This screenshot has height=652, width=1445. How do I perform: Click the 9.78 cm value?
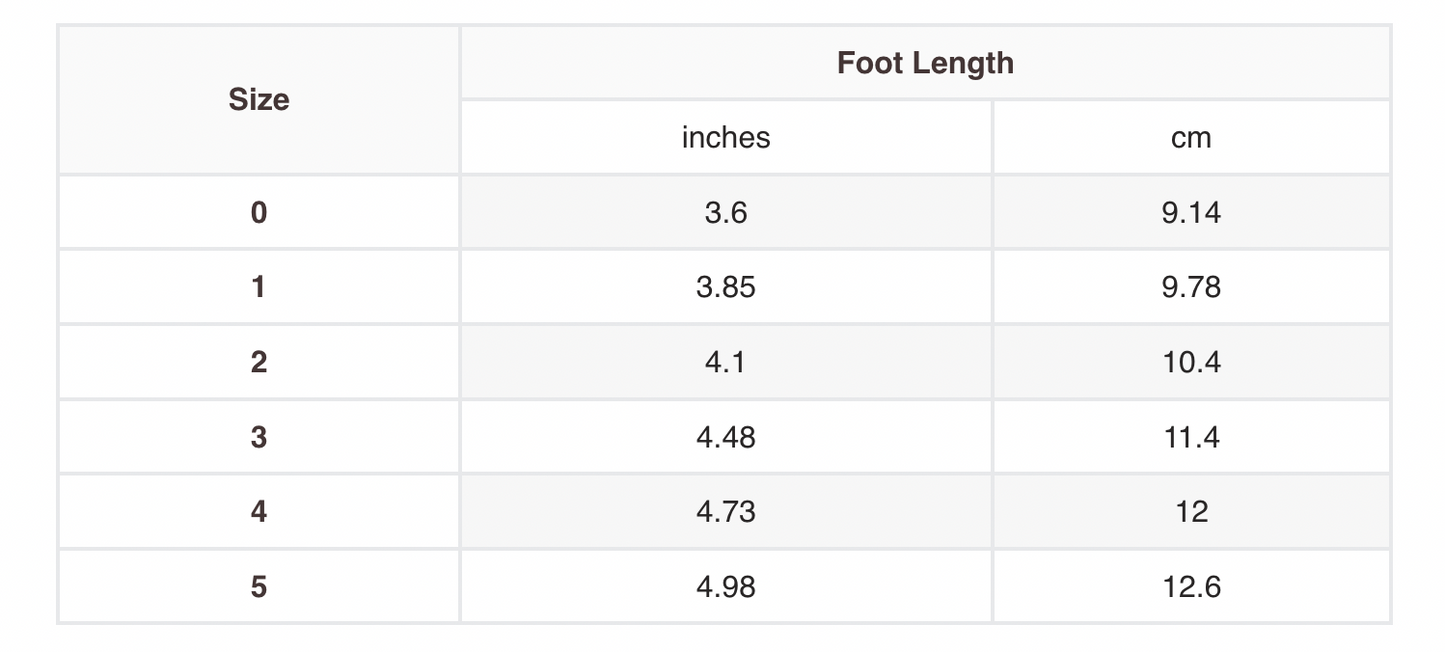(x=1191, y=287)
